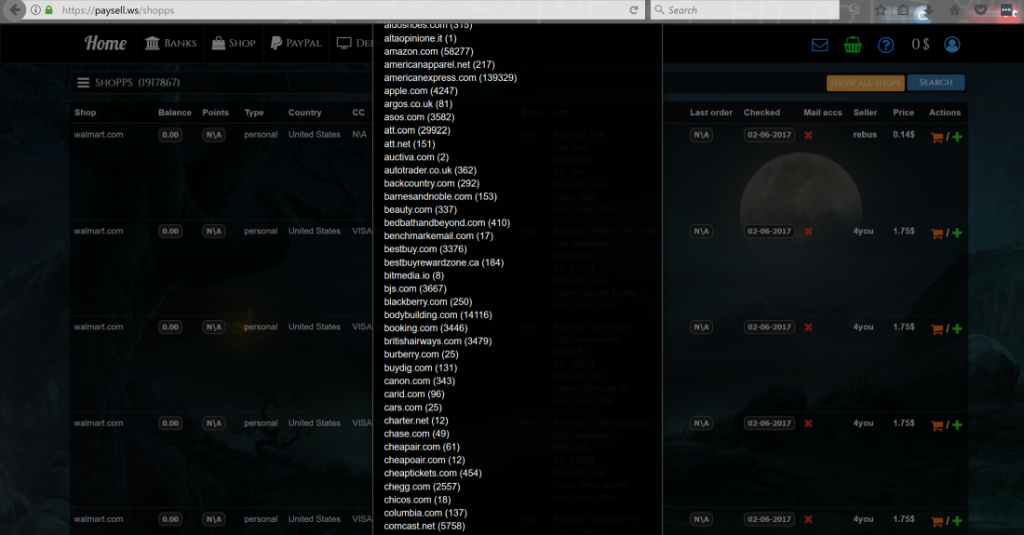Select cheaptickets.com (454) entry
1024x535 pixels.
(432, 473)
